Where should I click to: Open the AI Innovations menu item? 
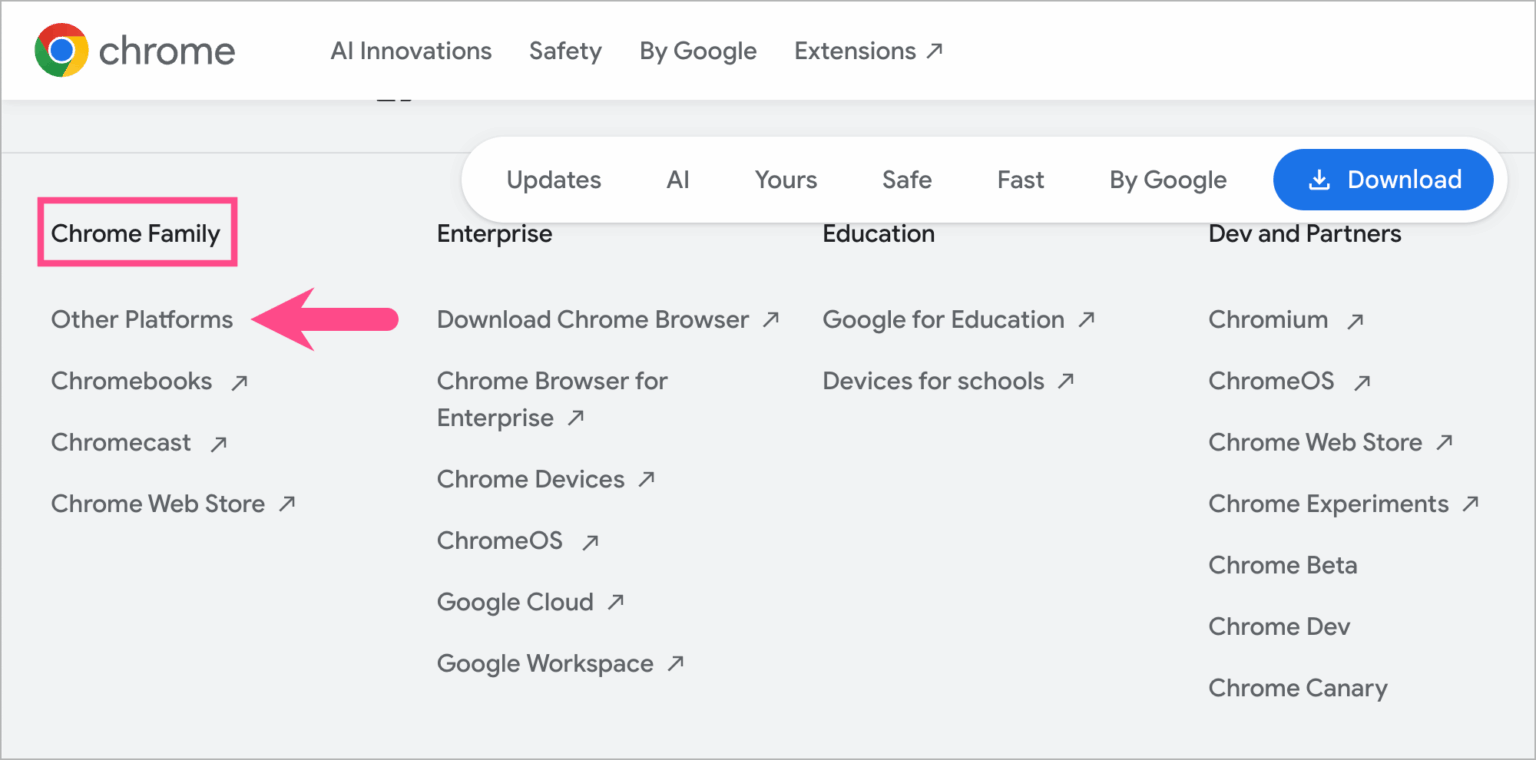[411, 50]
